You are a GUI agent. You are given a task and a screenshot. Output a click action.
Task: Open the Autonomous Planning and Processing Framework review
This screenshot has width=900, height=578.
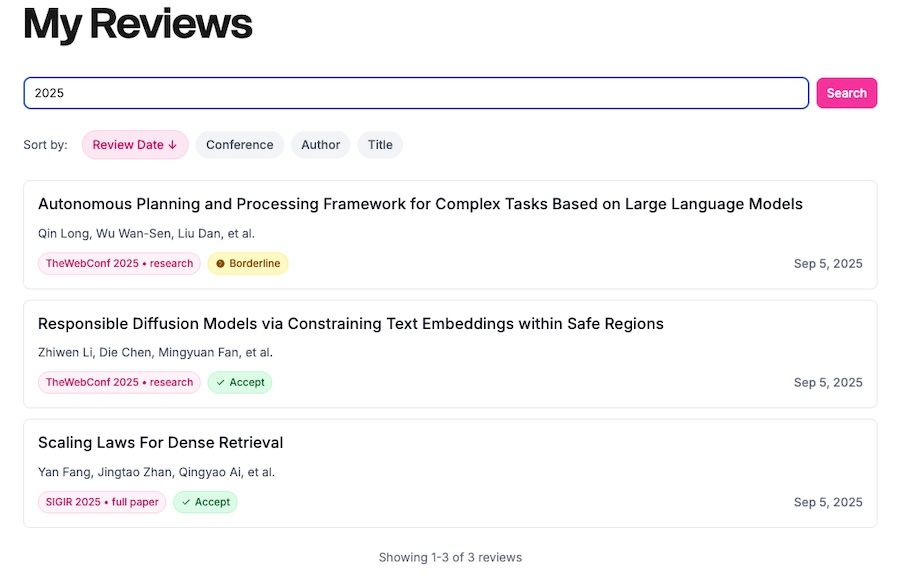tap(420, 204)
